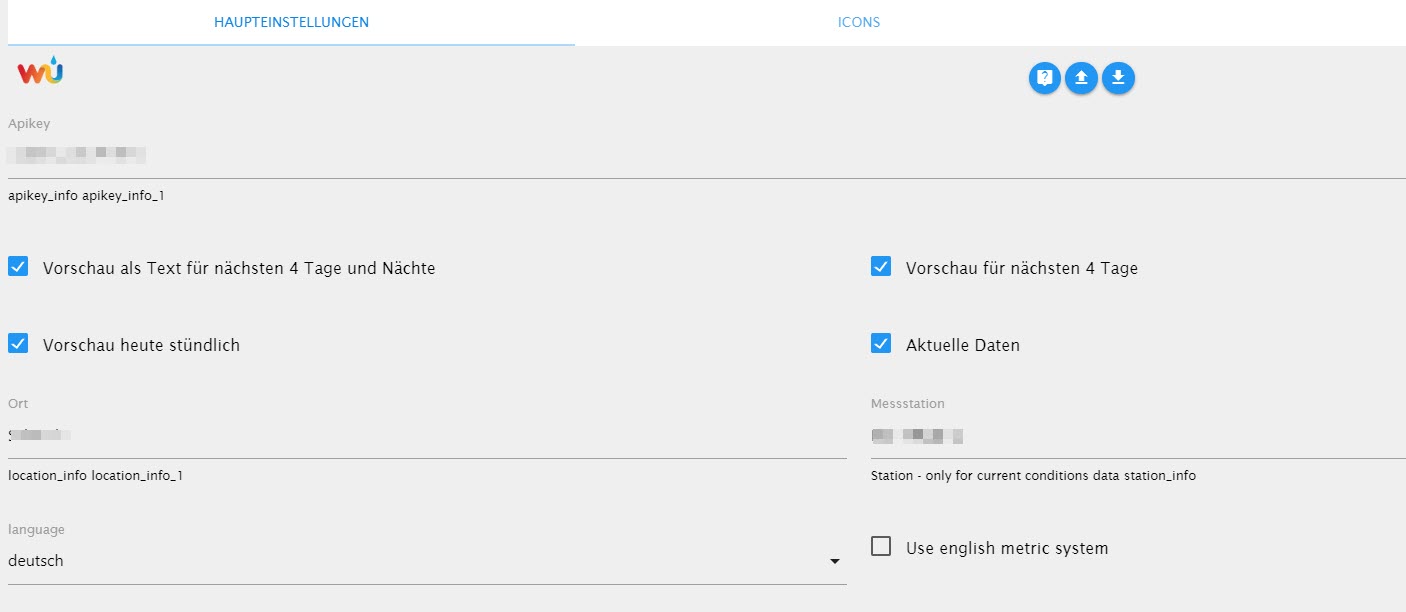Click the apikey_info hint text
Image resolution: width=1406 pixels, height=612 pixels.
click(x=86, y=196)
